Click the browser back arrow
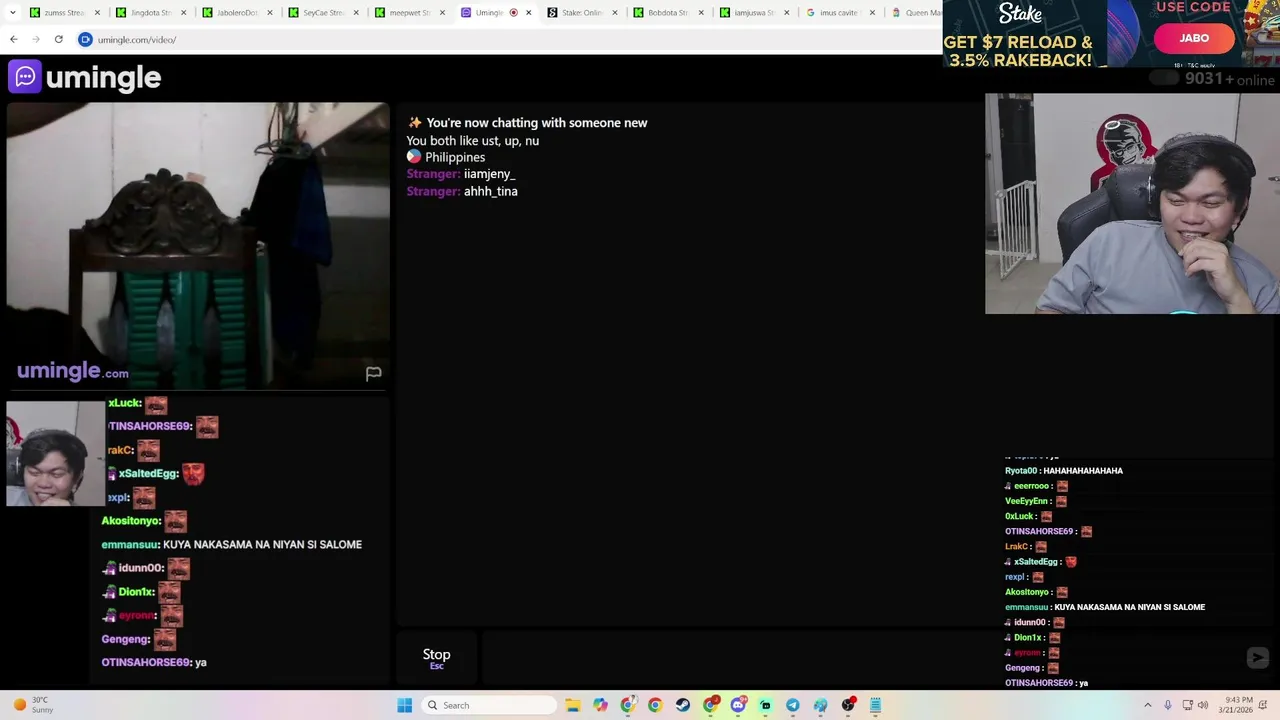 point(14,39)
